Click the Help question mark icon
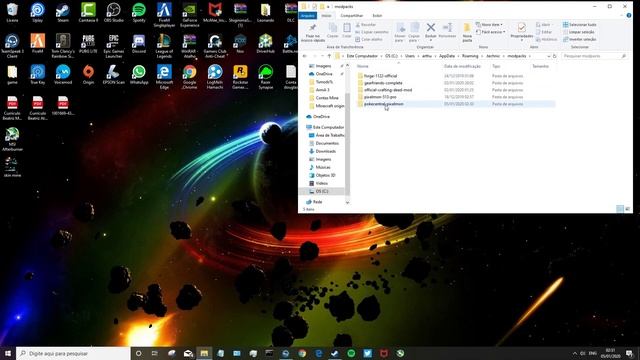Screen dimensions: 640x360 tap(629, 16)
